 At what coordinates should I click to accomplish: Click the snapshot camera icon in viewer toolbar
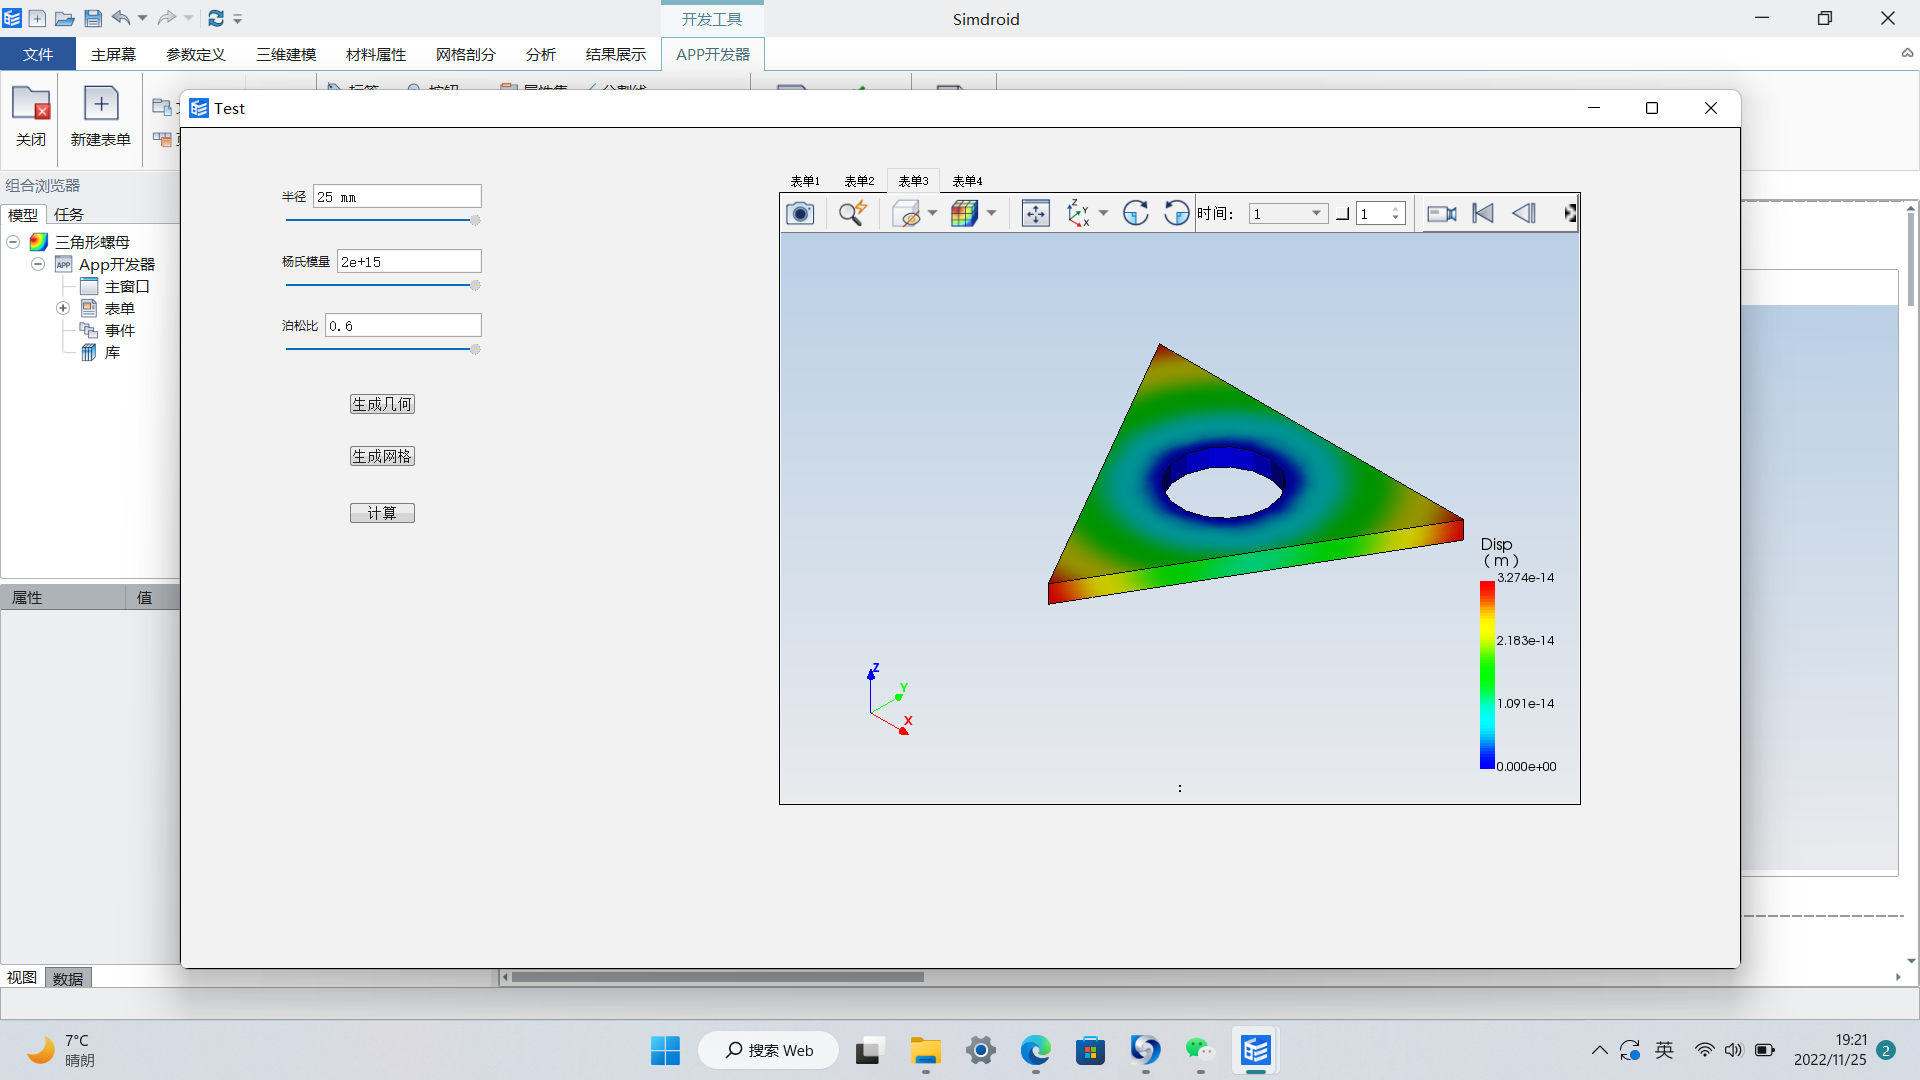coord(800,213)
